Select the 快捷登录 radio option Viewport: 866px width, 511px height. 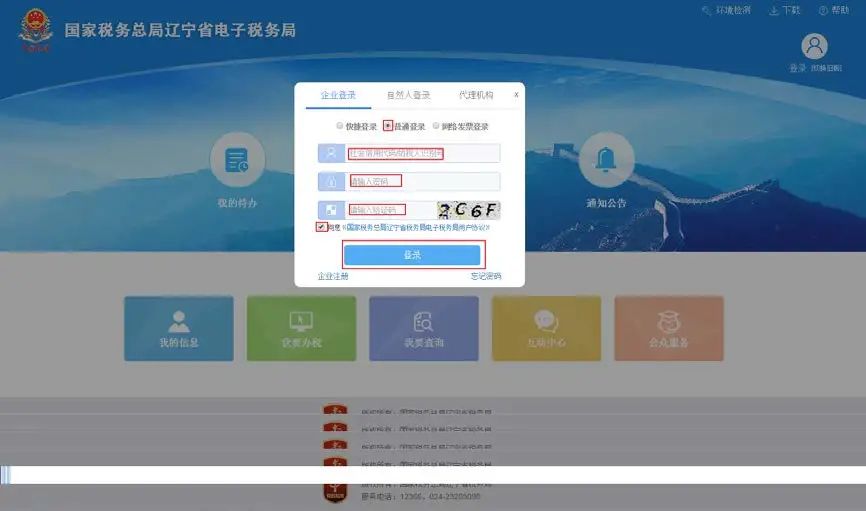pos(340,126)
